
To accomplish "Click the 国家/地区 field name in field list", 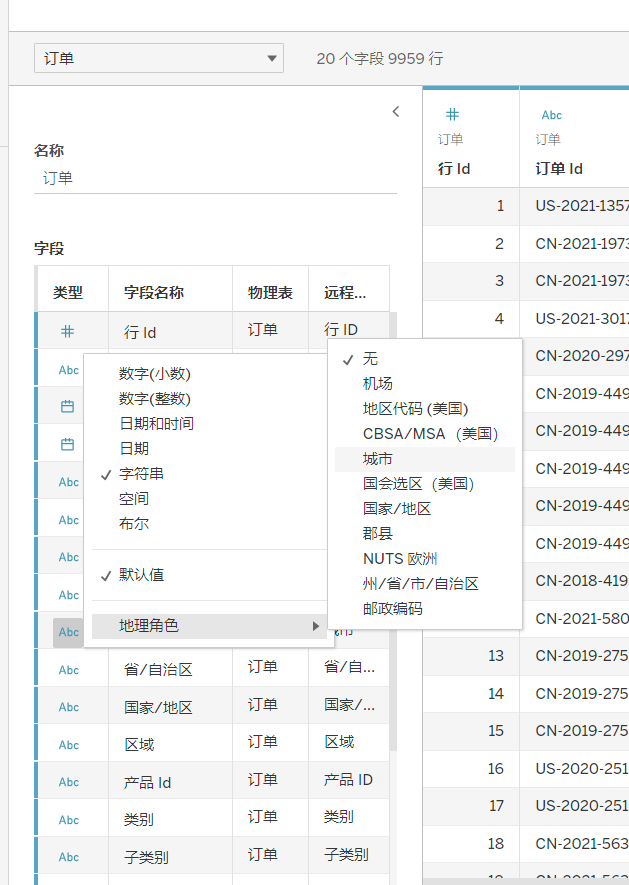I will (x=170, y=707).
